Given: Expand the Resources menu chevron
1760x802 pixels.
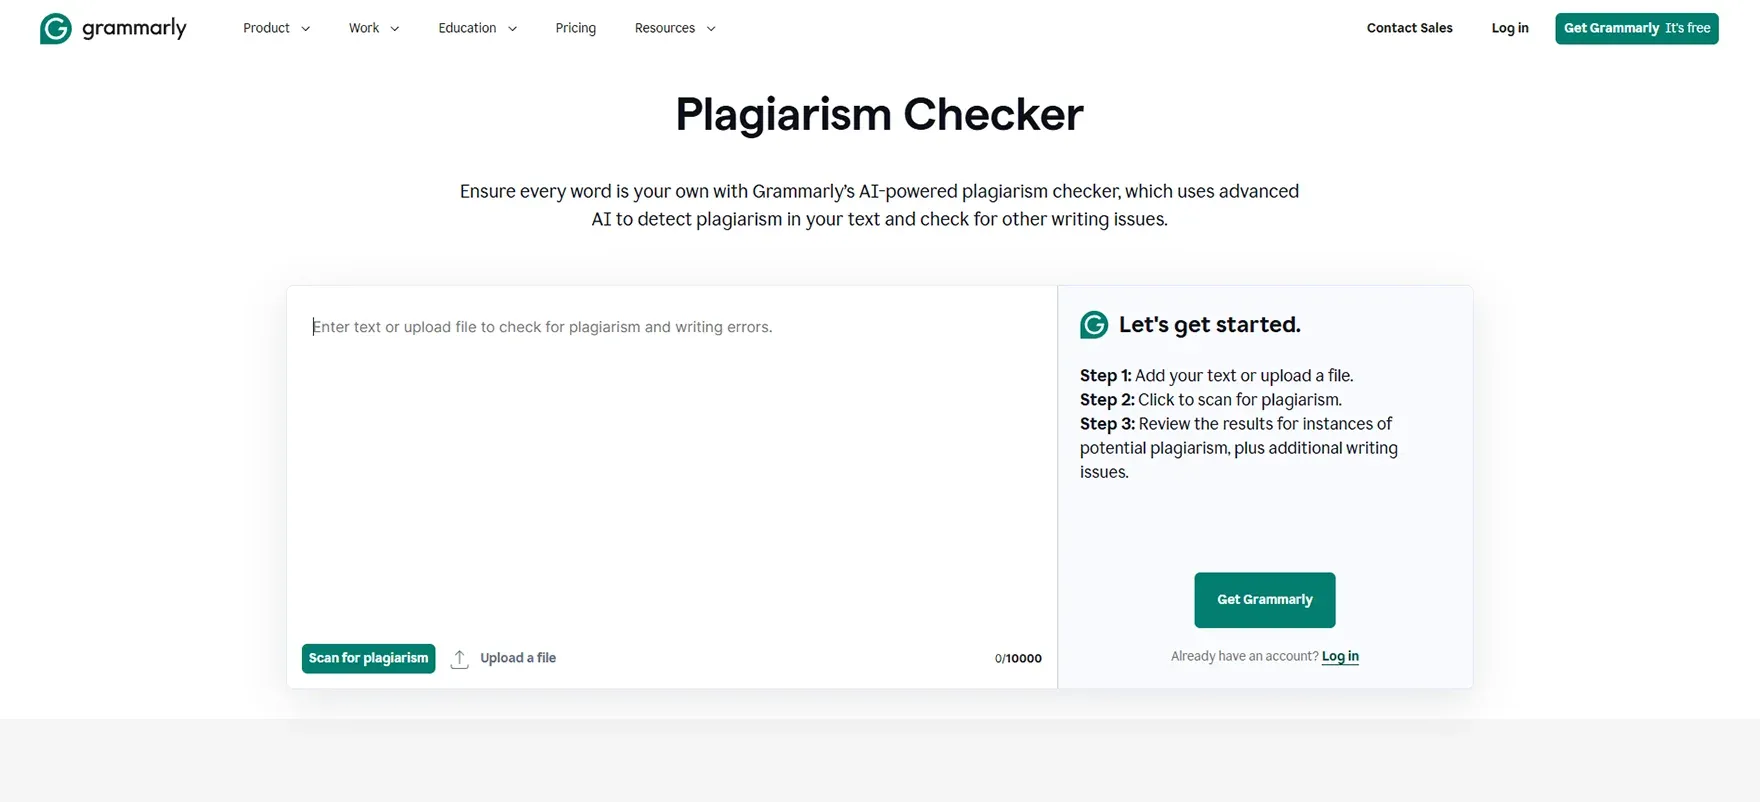Looking at the screenshot, I should [711, 29].
